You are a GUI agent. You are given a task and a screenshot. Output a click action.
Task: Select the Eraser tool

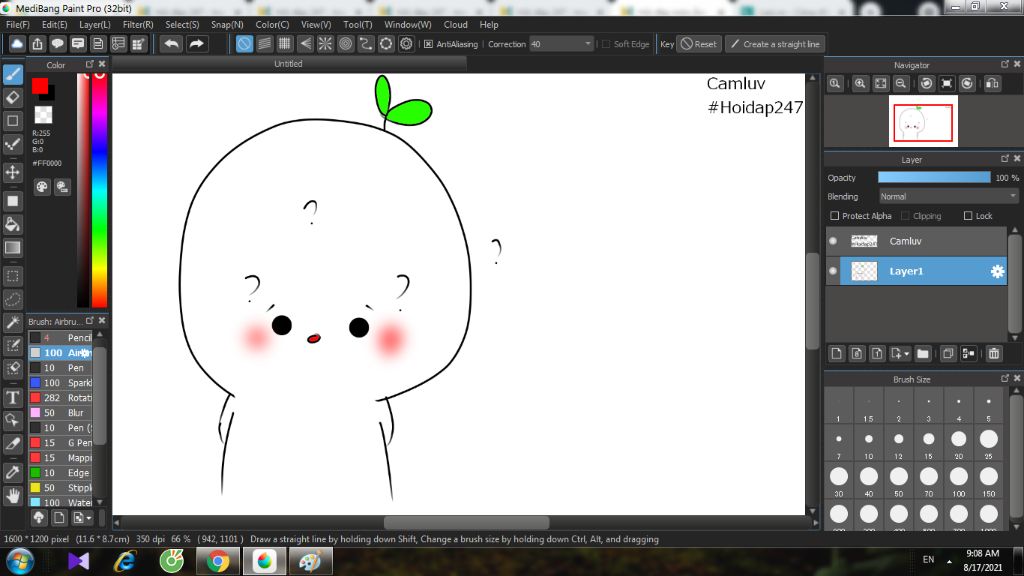[x=12, y=98]
